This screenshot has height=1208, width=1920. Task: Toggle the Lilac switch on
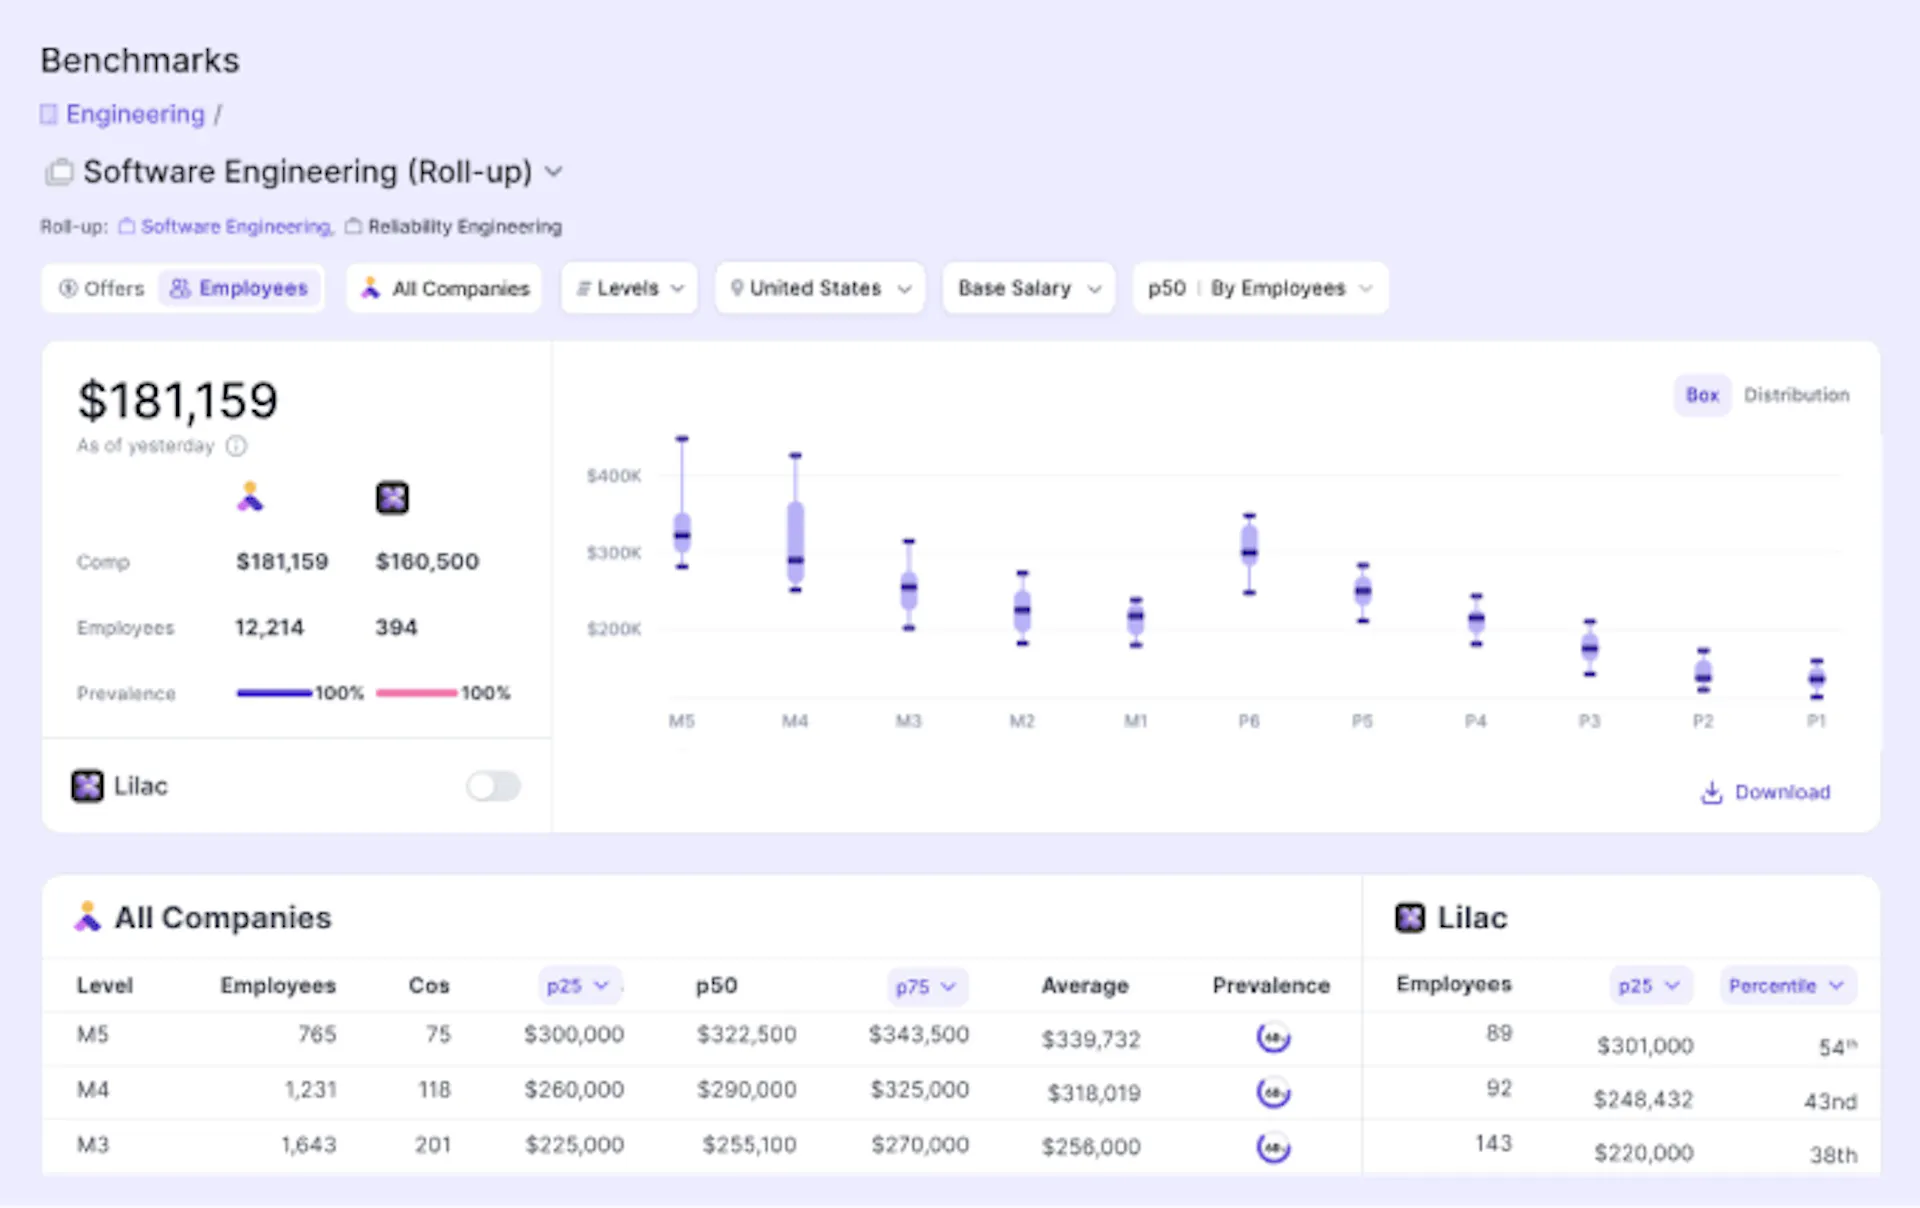click(x=493, y=786)
